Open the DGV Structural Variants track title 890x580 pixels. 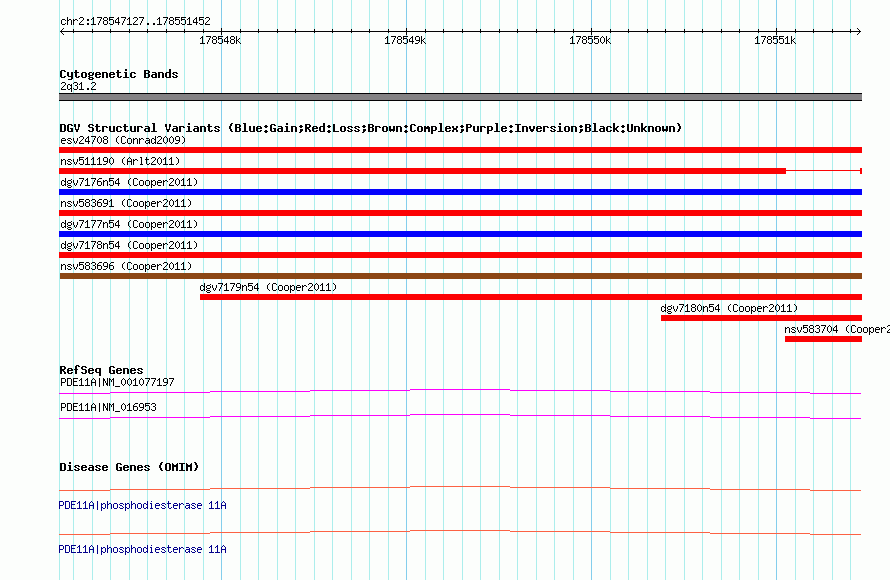pyautogui.click(x=371, y=128)
